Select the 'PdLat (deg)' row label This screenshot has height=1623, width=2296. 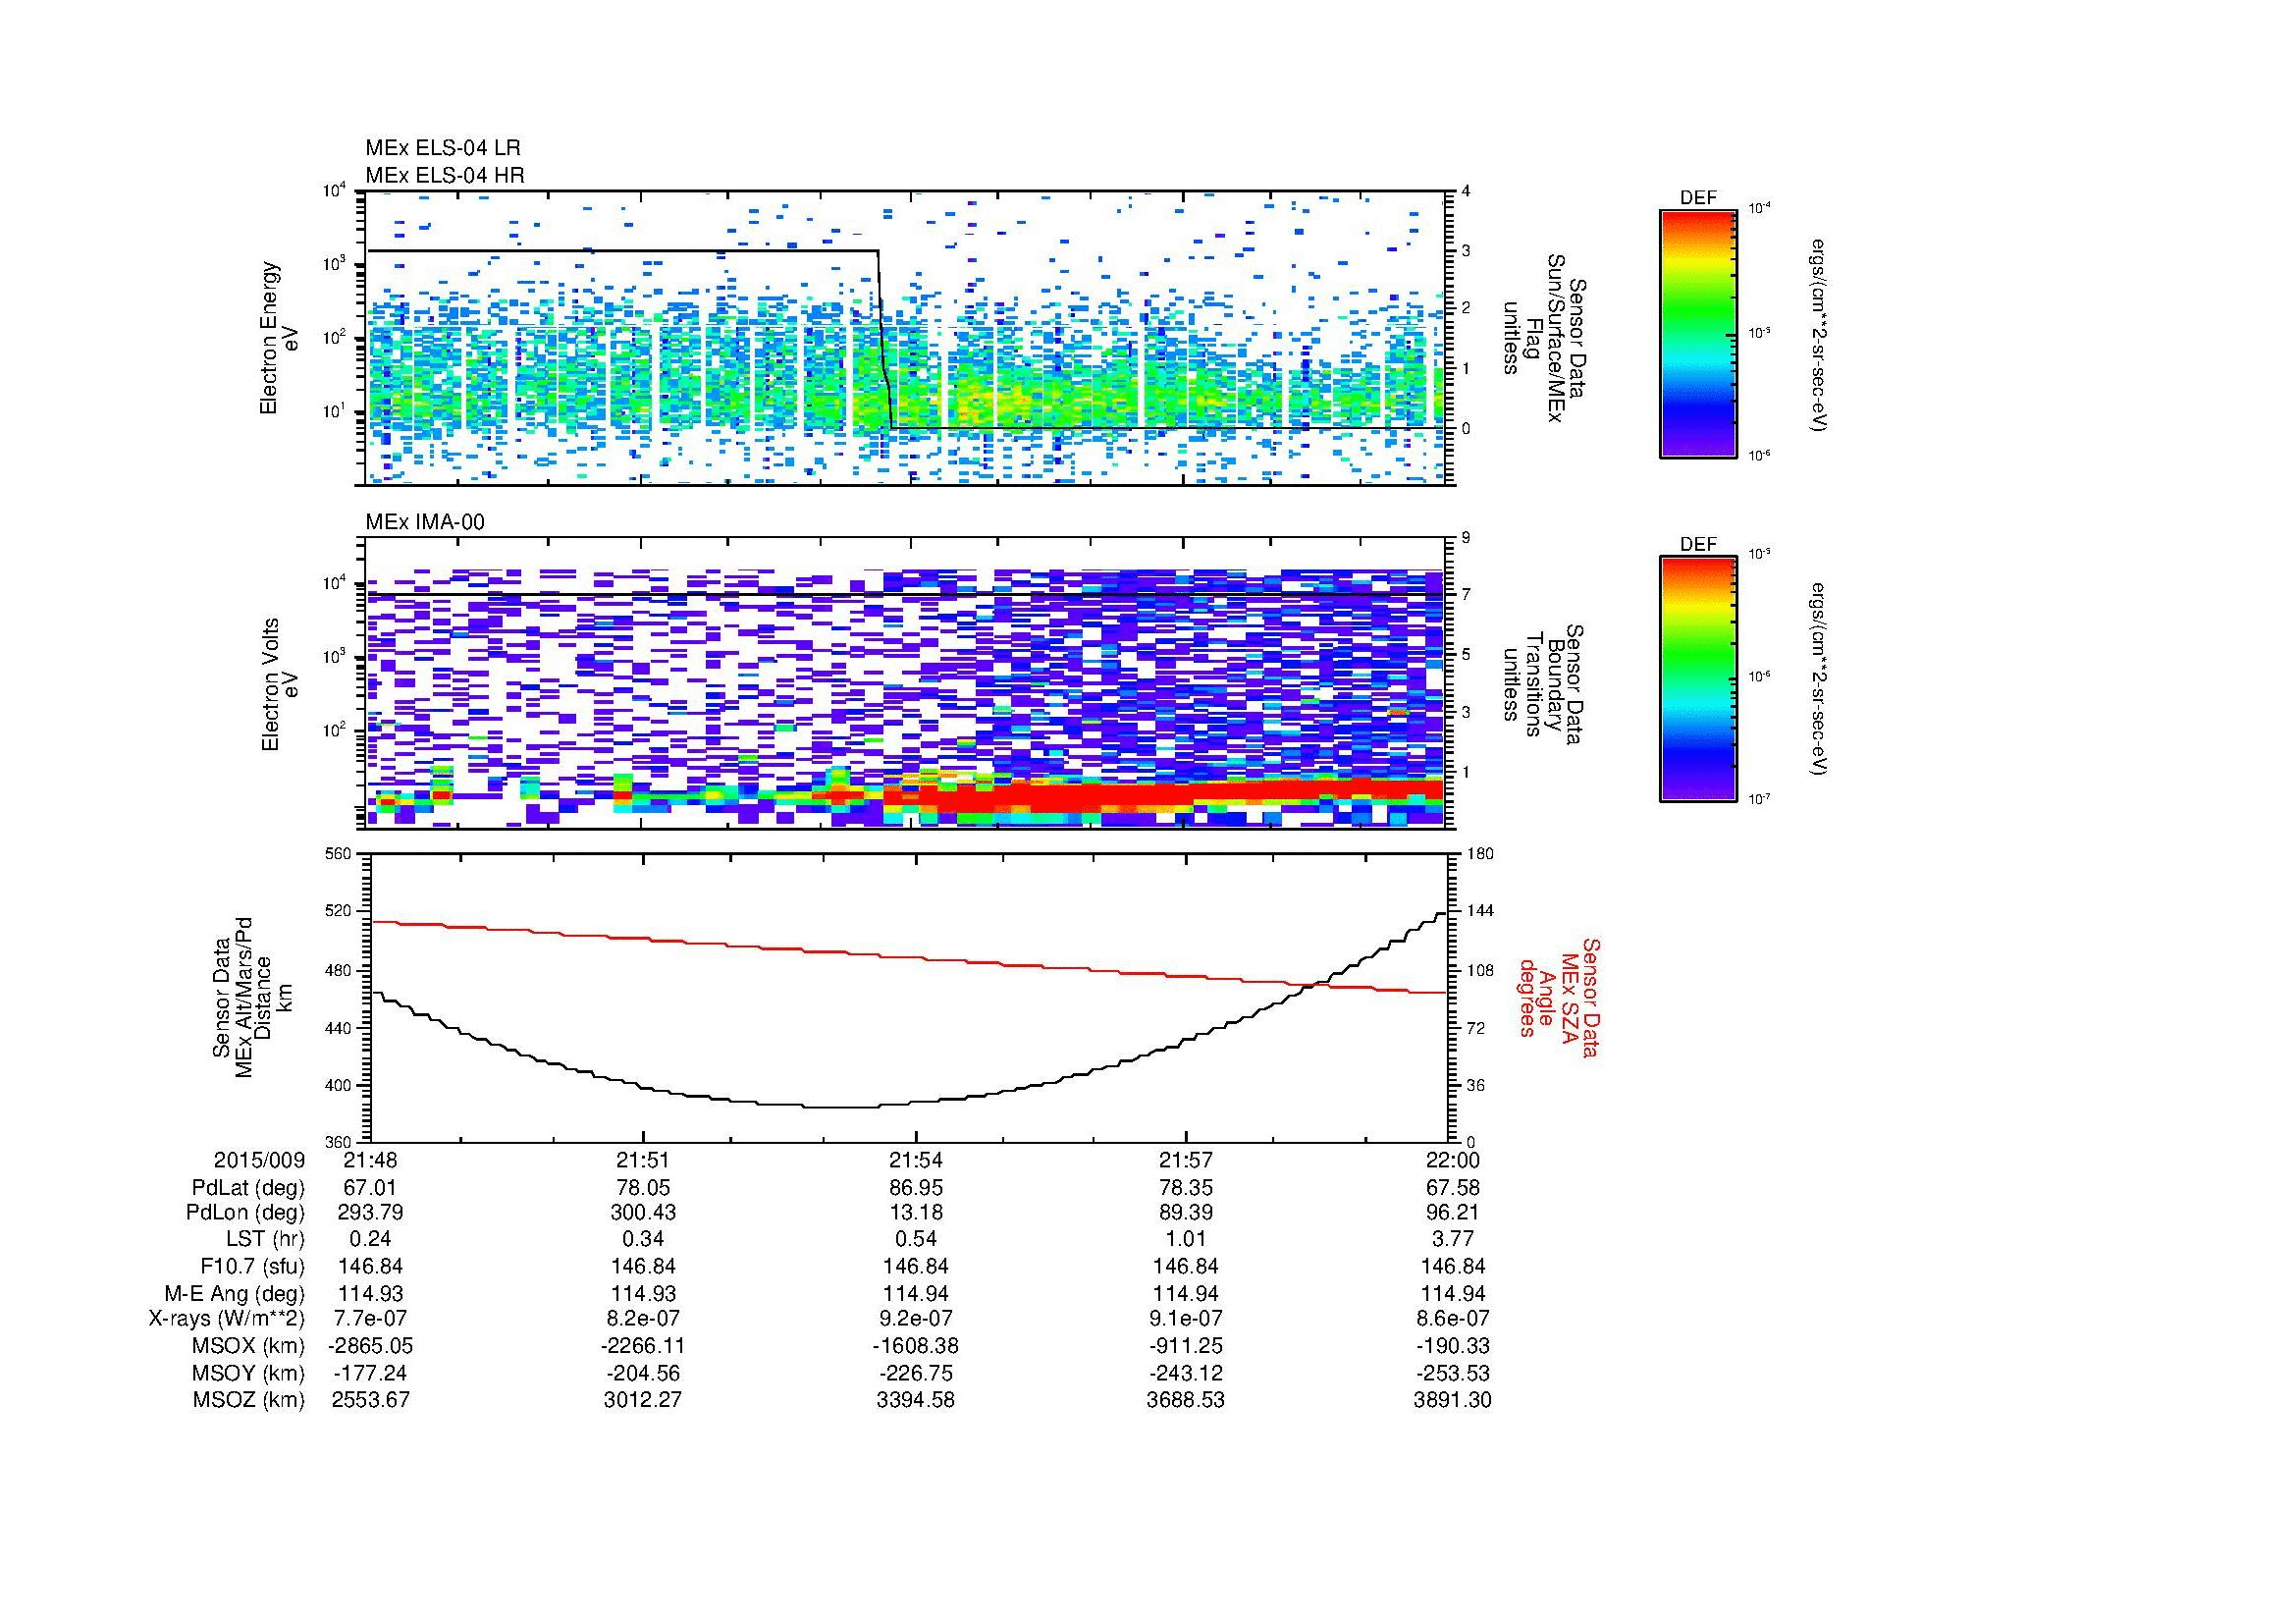point(248,1188)
